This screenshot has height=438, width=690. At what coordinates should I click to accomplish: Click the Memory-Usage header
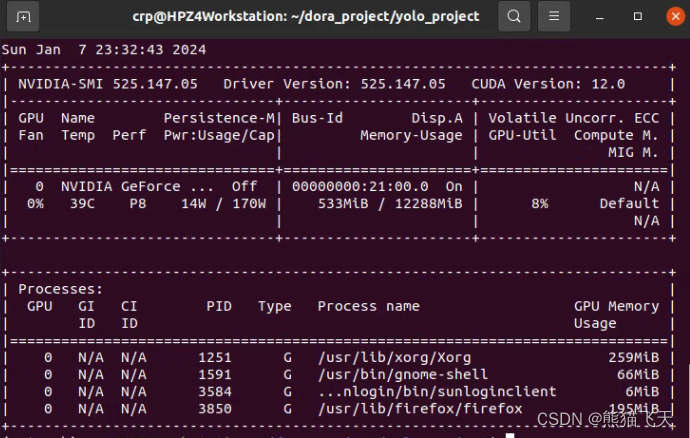pyautogui.click(x=411, y=135)
